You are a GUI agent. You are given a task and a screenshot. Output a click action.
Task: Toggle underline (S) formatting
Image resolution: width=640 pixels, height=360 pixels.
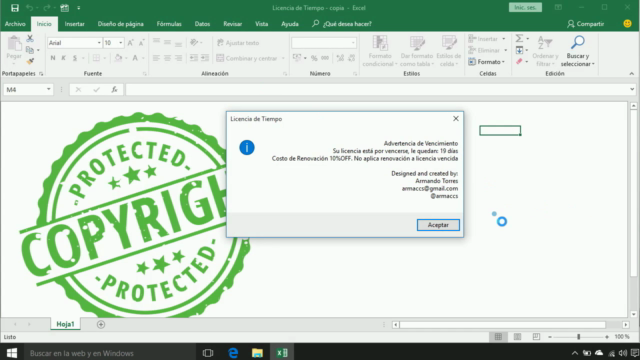(75, 58)
